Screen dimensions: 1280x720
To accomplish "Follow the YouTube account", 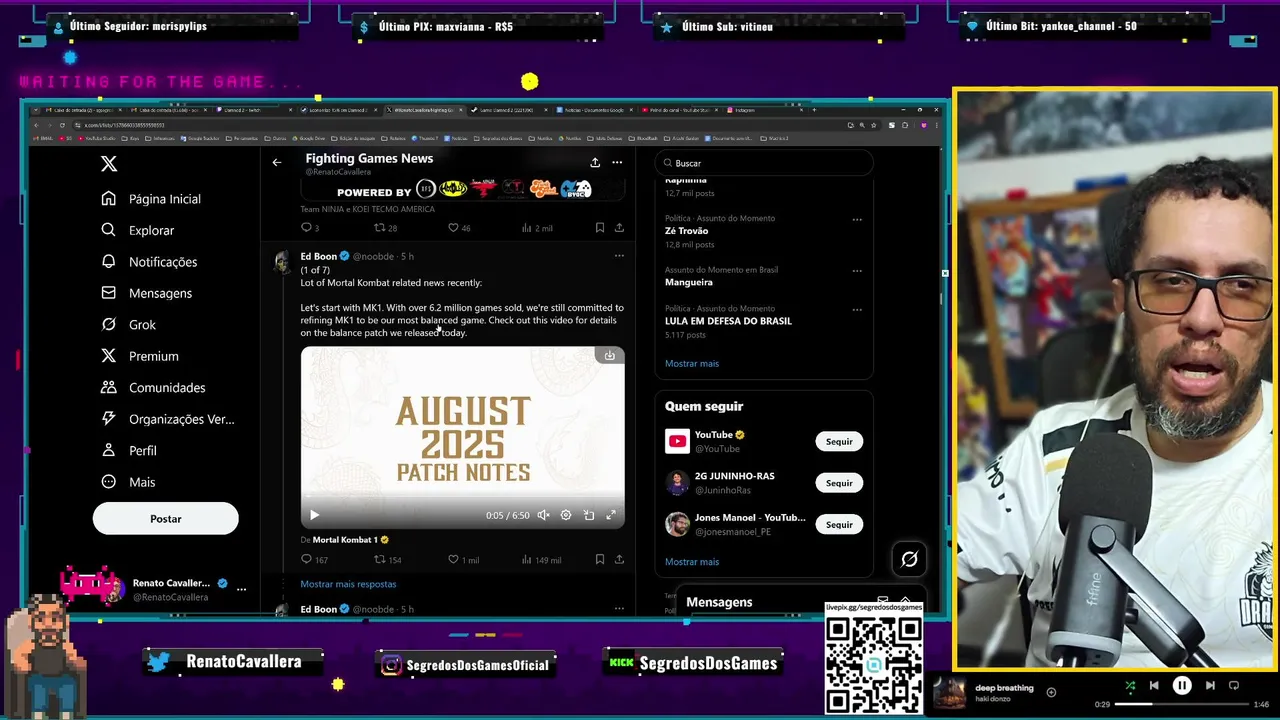I will (839, 442).
